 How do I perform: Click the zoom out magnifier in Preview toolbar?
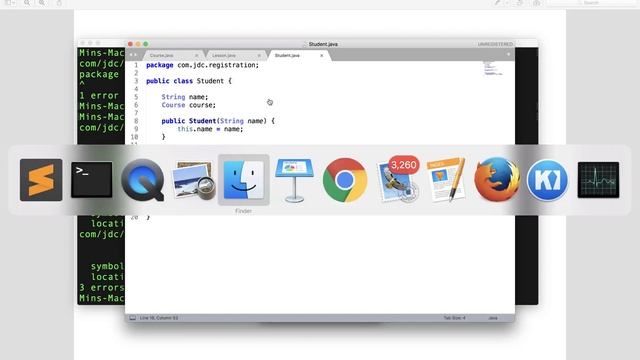pos(27,3)
